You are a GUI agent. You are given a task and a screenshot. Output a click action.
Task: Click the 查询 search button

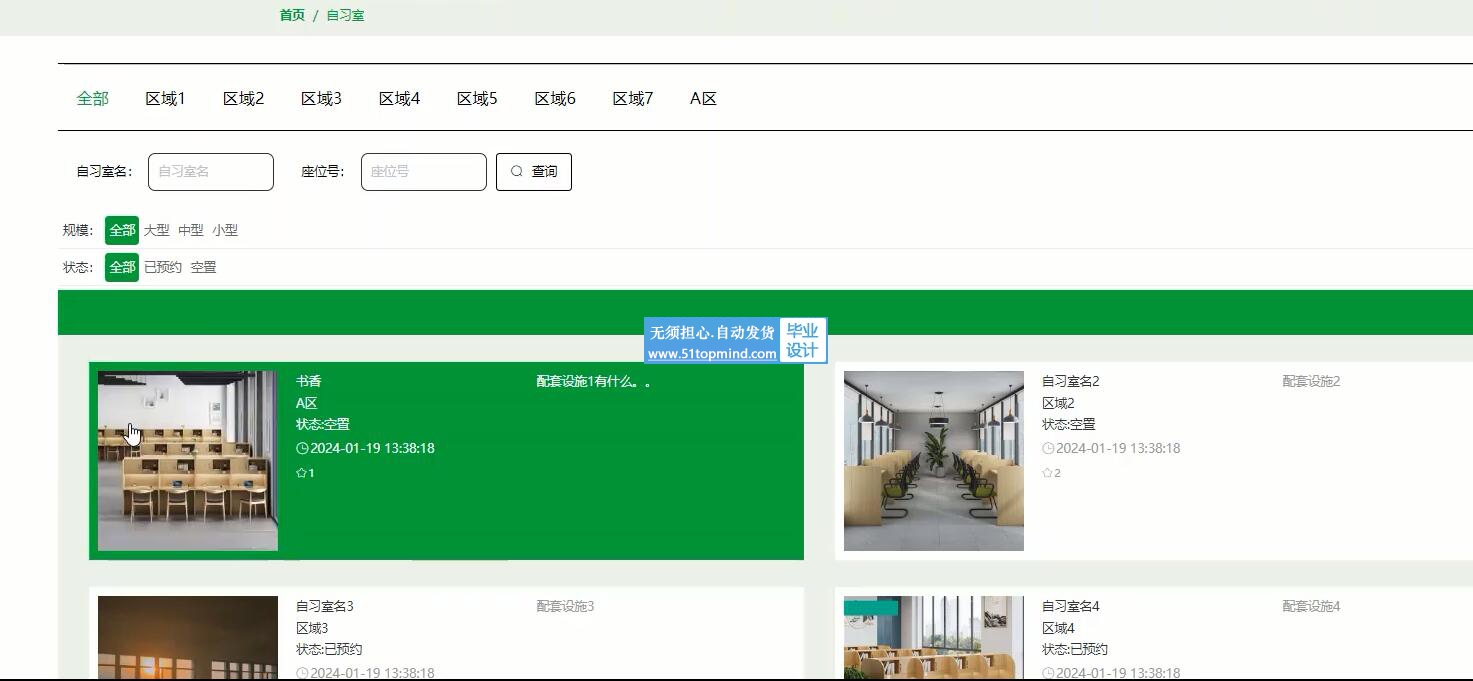coord(534,172)
